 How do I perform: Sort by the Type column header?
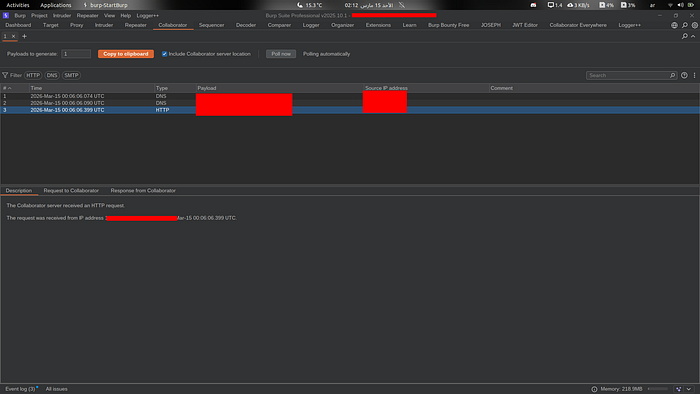point(175,88)
